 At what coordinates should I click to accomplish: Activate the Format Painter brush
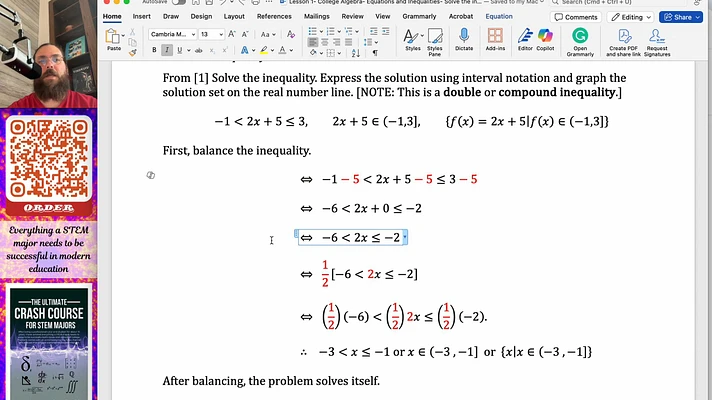[133, 53]
